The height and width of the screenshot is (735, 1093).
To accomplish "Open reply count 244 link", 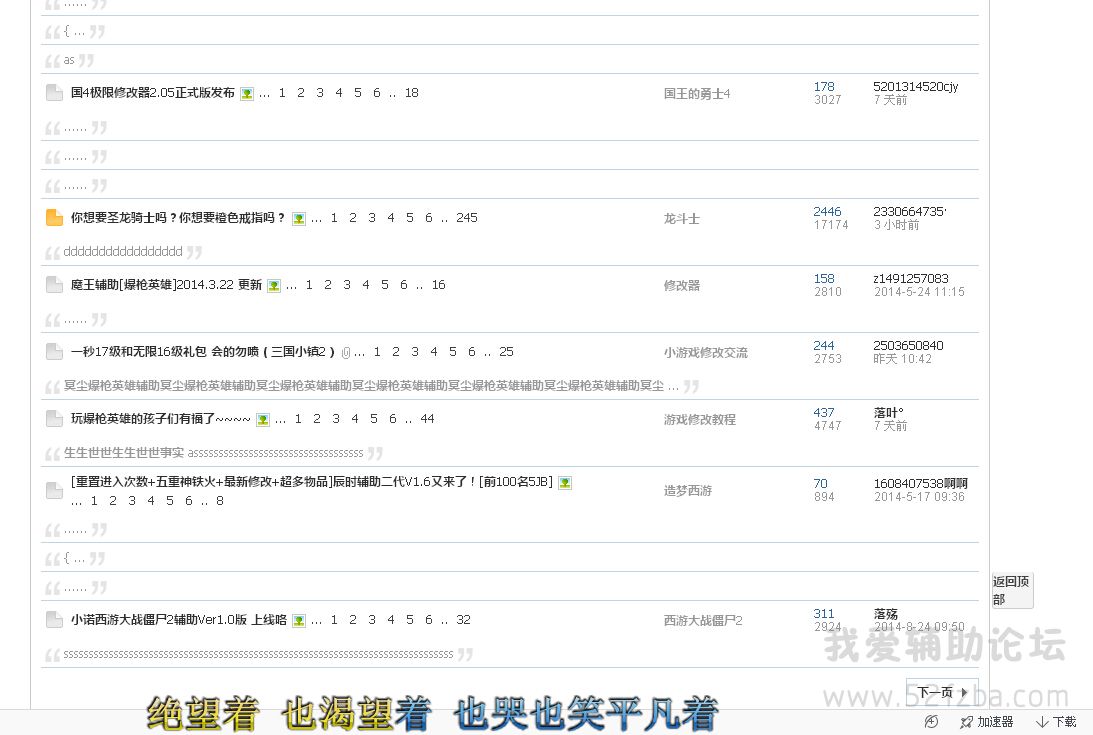I will pyautogui.click(x=824, y=345).
